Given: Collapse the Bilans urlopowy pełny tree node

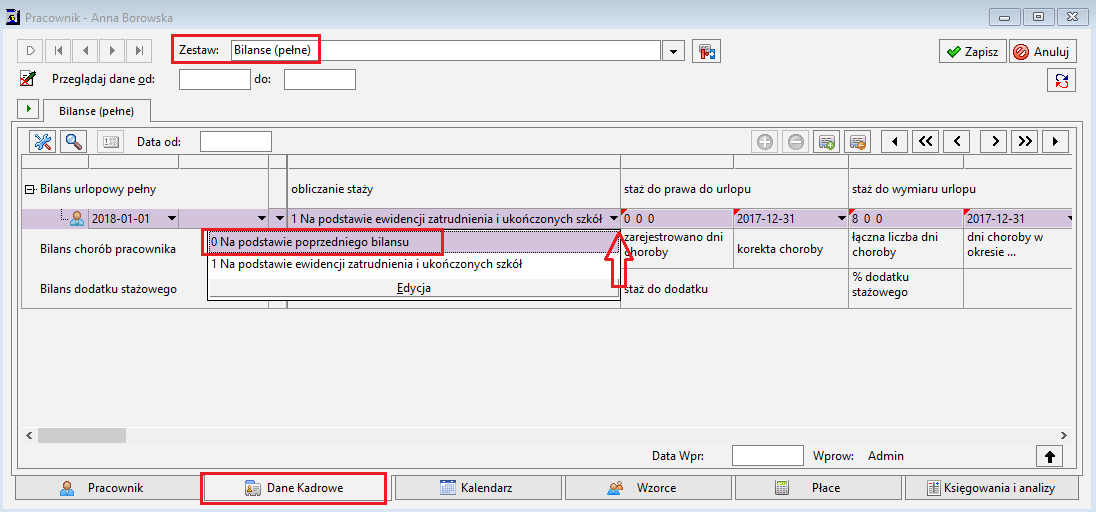Looking at the screenshot, I should (29, 189).
